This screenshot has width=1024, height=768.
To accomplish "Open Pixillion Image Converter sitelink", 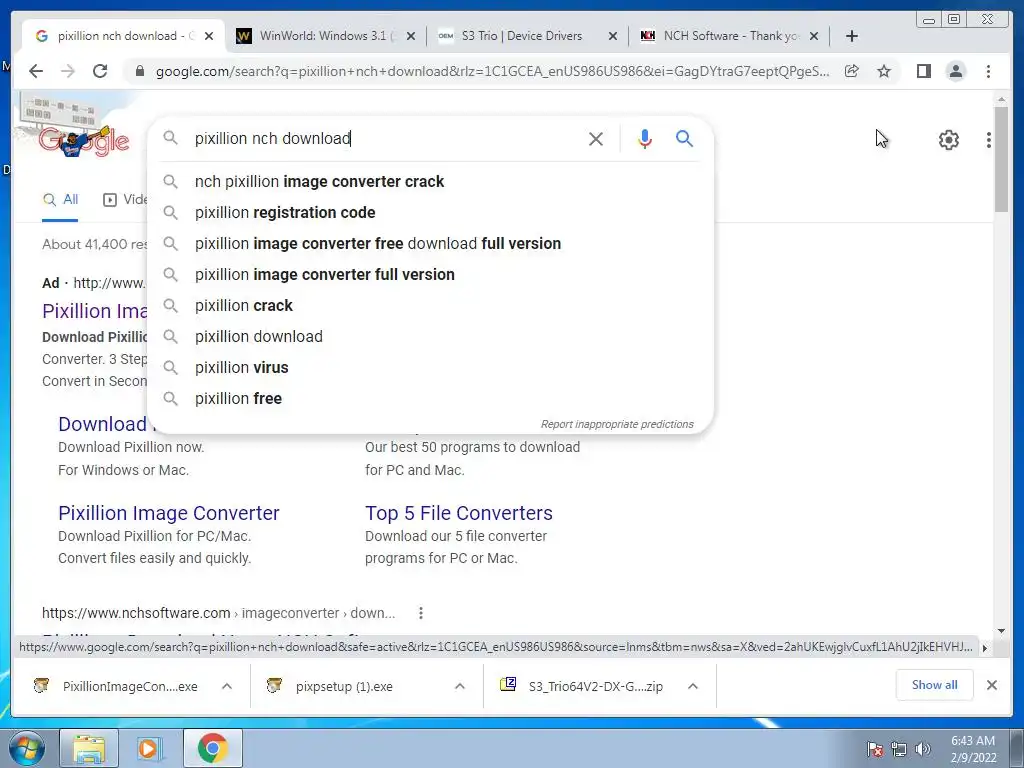I will [x=168, y=513].
